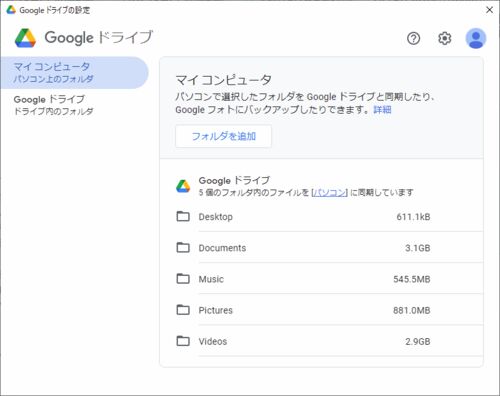The height and width of the screenshot is (396, 500).
Task: Select the Documents folder name
Action: 222,248
